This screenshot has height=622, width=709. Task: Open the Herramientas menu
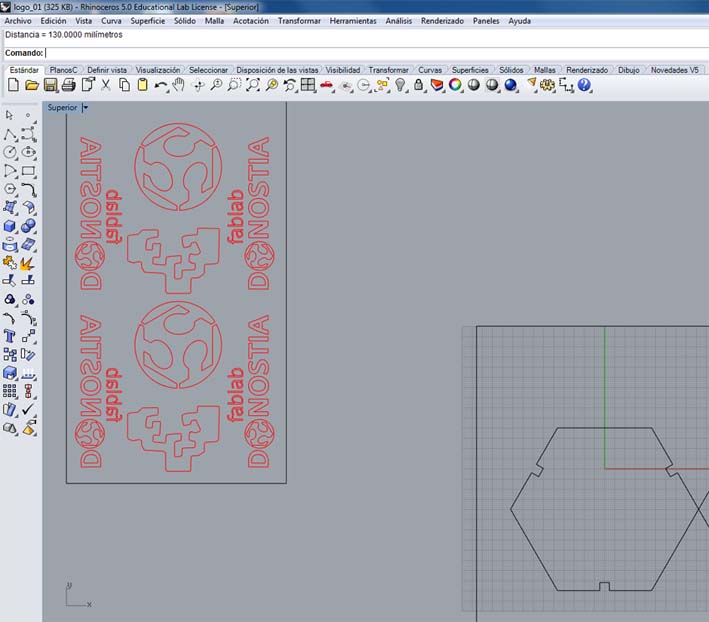(353, 21)
